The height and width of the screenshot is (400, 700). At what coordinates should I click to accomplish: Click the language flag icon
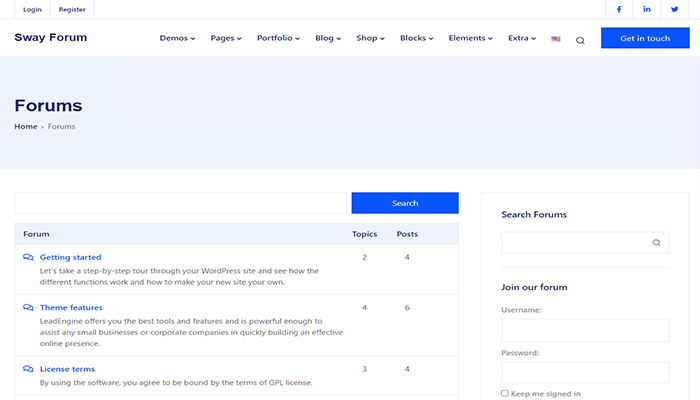[556, 39]
